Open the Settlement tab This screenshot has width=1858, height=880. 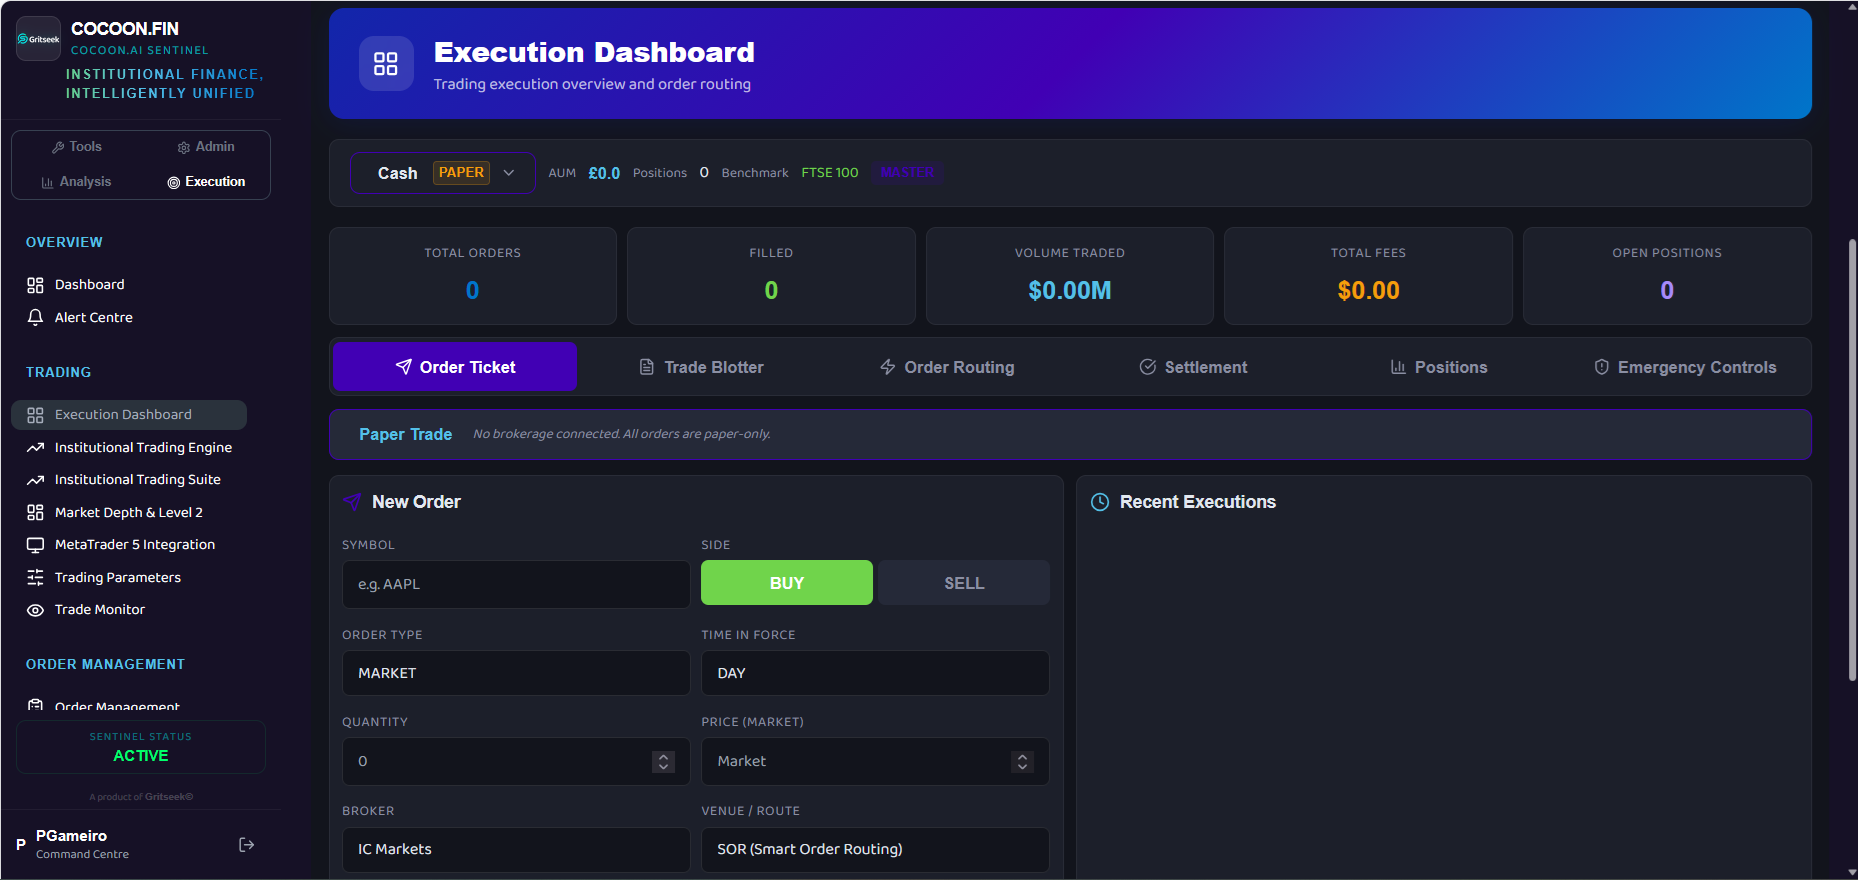click(1193, 367)
